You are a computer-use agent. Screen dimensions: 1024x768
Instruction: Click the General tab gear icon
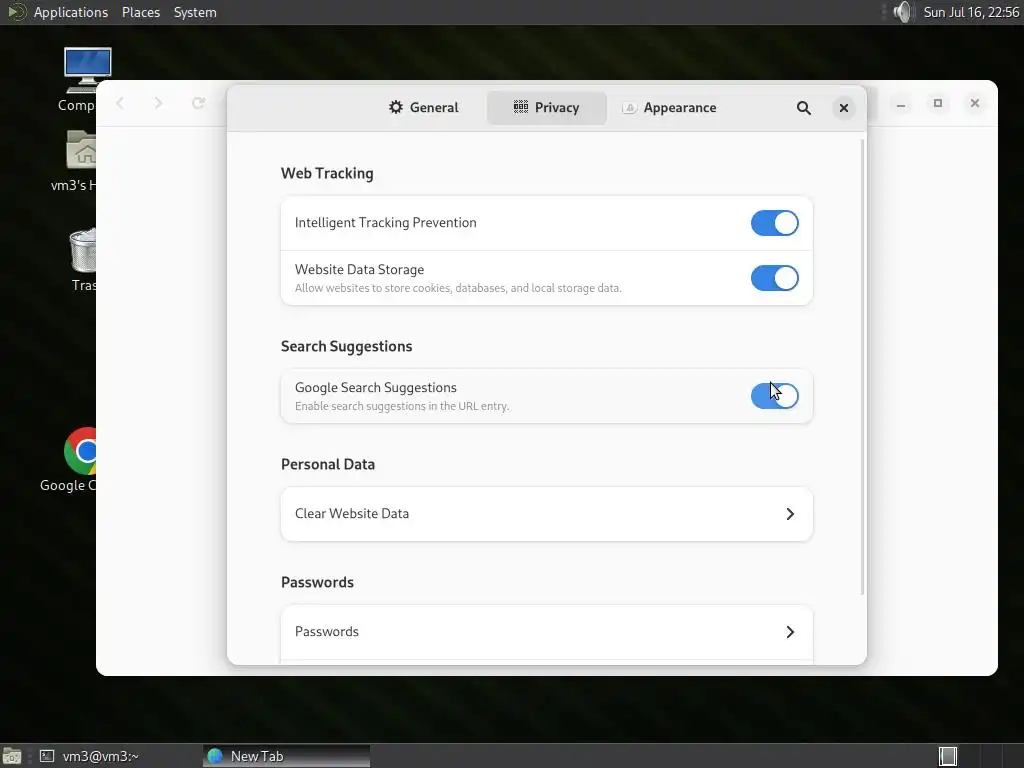click(396, 107)
